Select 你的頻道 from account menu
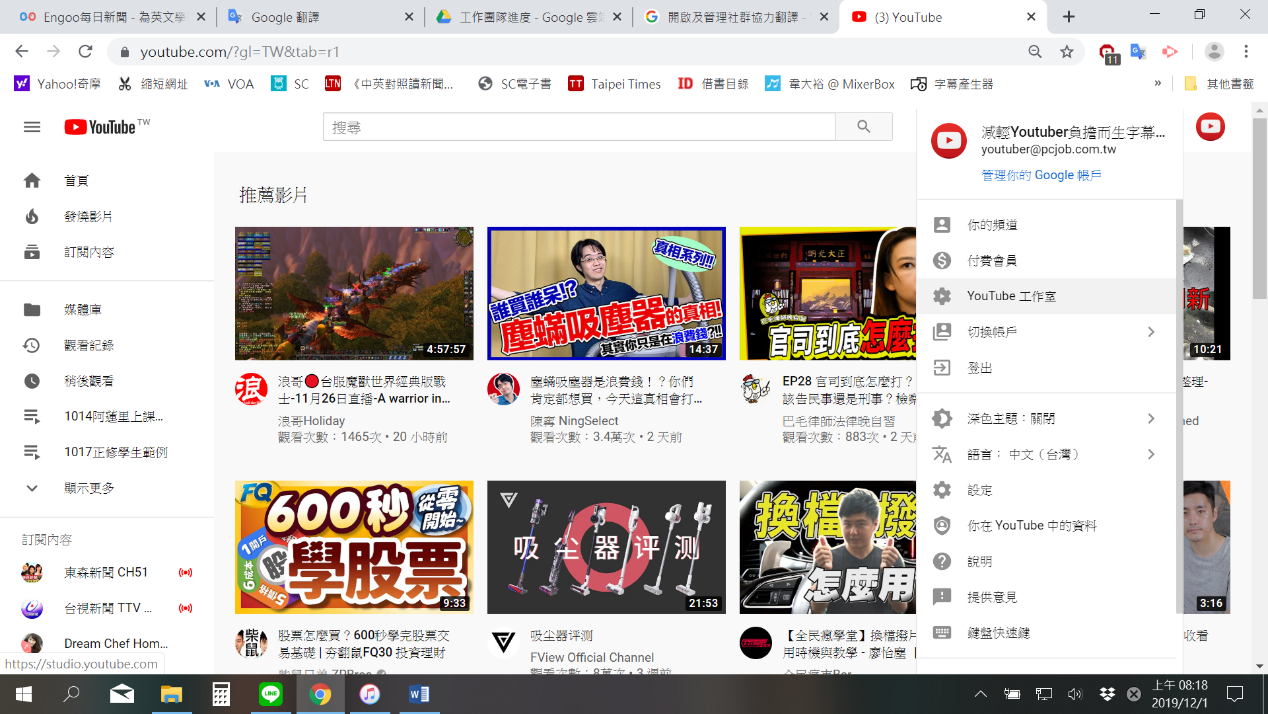The image size is (1268, 714). (1046, 225)
